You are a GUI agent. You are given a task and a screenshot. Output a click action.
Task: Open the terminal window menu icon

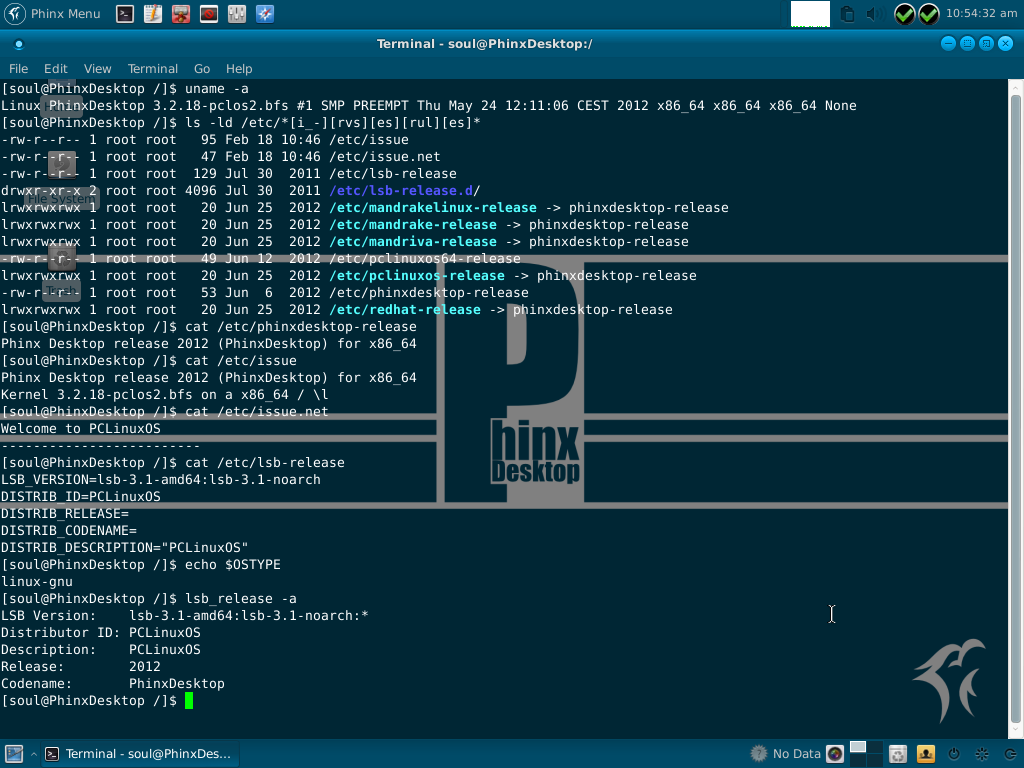(x=19, y=44)
